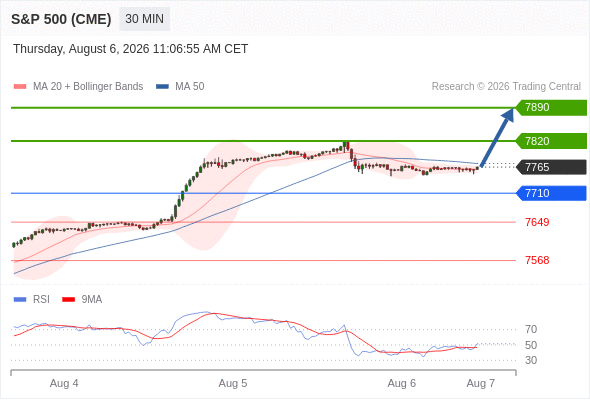590x400 pixels.
Task: Click the RSI legend color marker
Action: [x=20, y=300]
